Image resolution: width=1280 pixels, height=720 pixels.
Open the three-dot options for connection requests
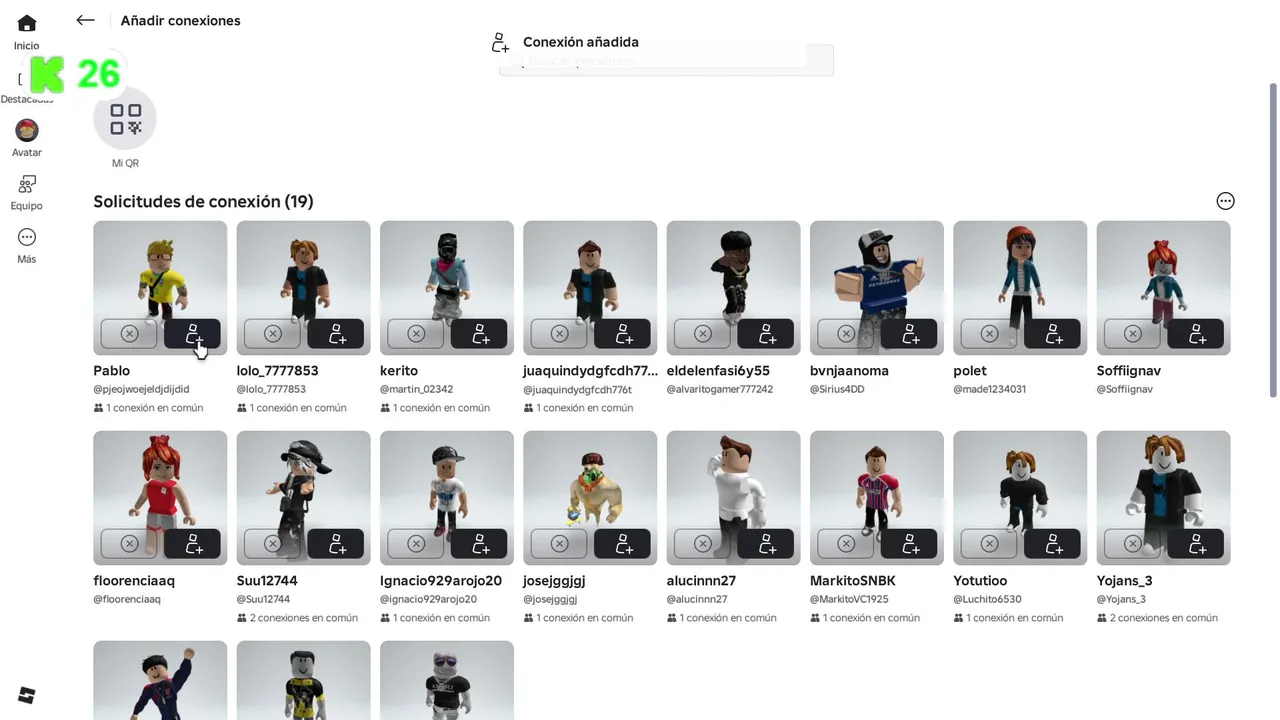tap(1225, 201)
